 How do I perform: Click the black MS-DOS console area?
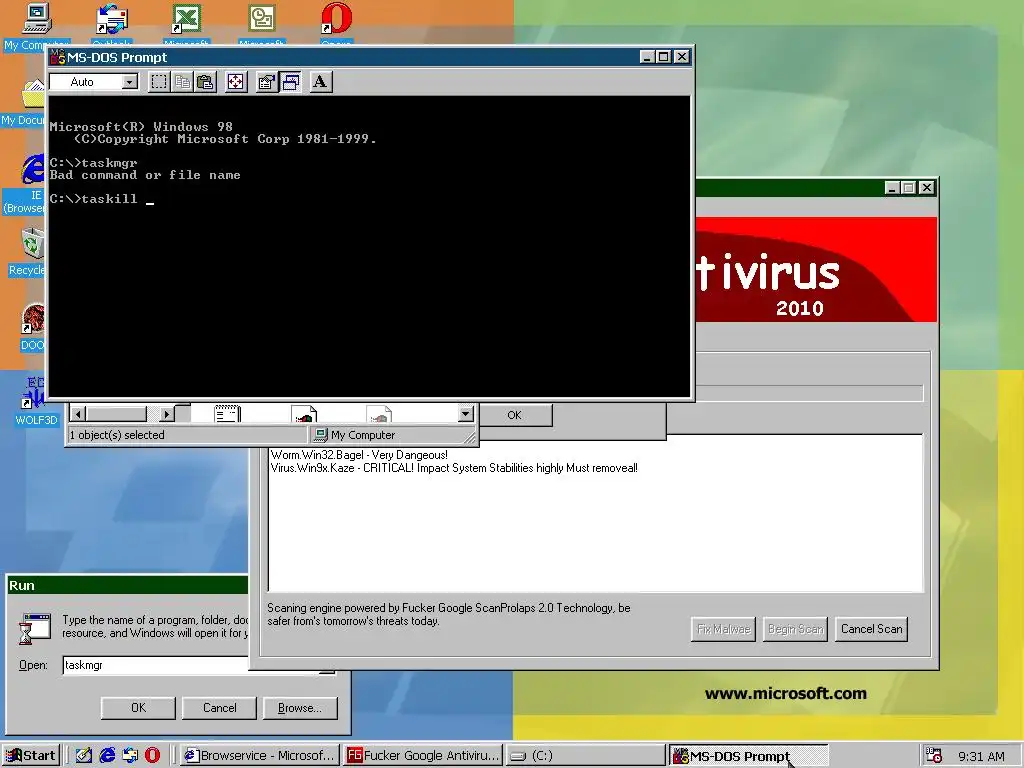tap(369, 246)
